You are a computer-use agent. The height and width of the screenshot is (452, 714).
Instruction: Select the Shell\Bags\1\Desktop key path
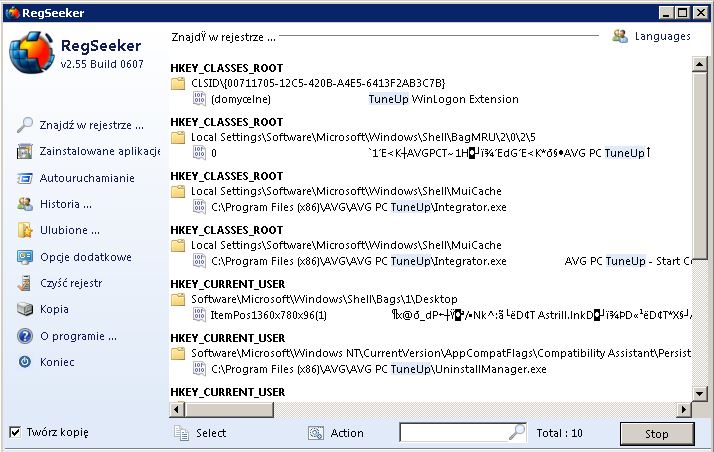[324, 299]
